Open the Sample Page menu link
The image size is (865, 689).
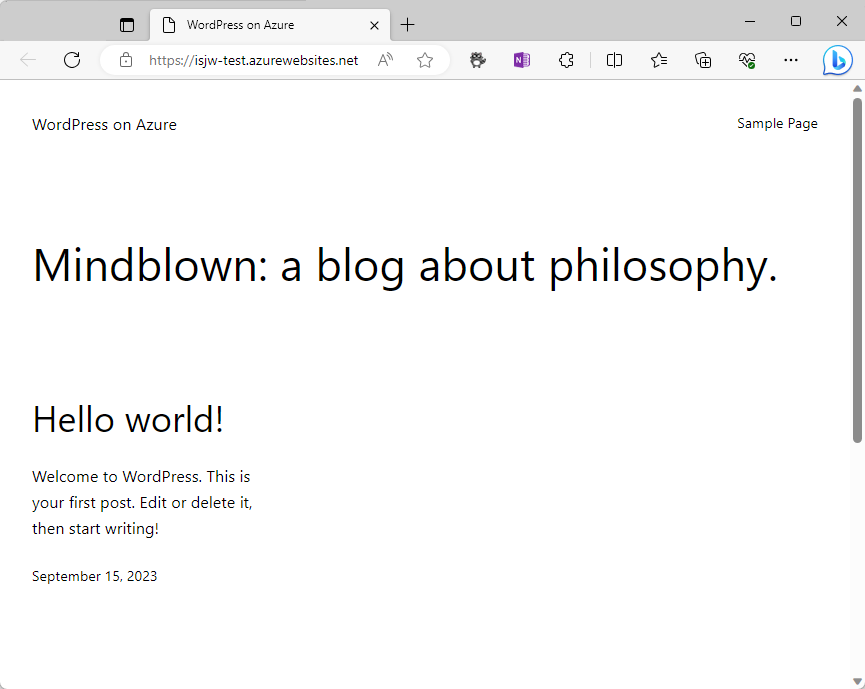[x=777, y=124]
